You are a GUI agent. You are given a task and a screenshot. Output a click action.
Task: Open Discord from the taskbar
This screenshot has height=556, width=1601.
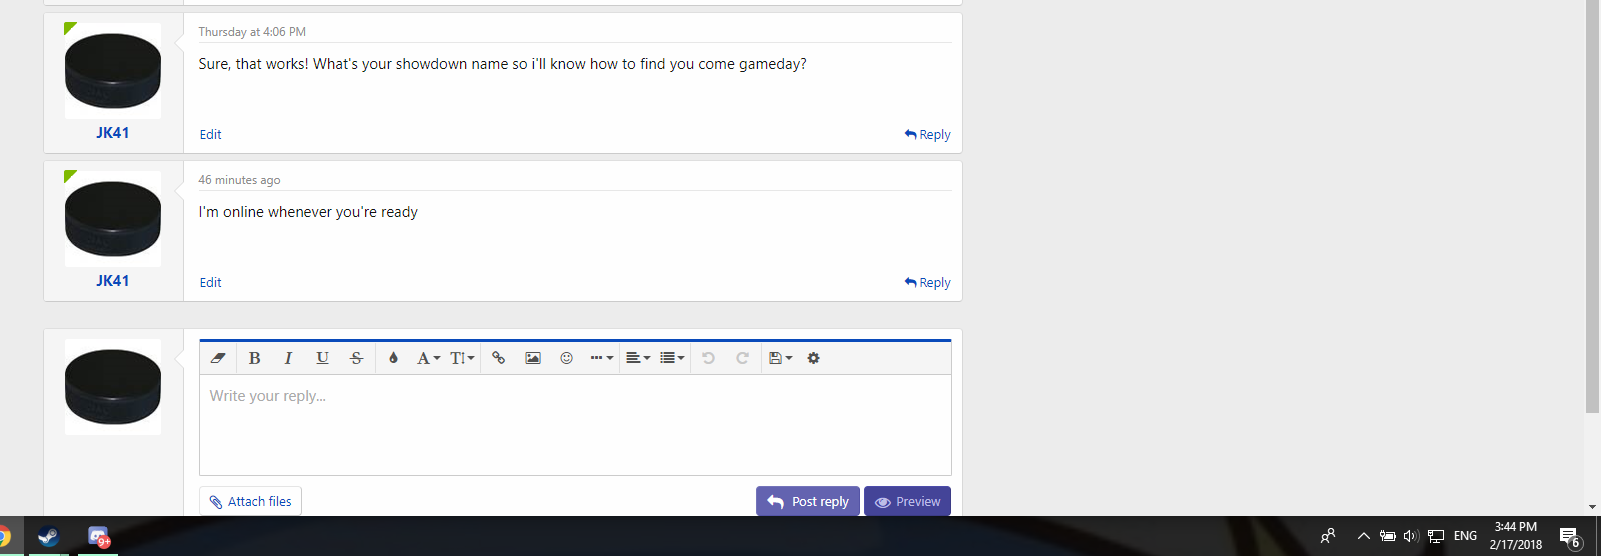pyautogui.click(x=98, y=537)
